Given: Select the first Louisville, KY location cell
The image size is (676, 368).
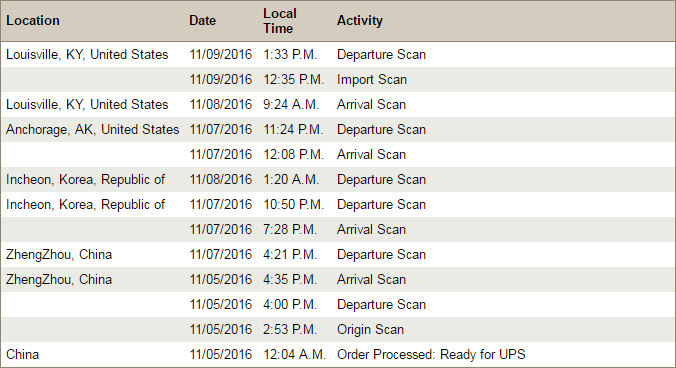Looking at the screenshot, I should tap(87, 55).
